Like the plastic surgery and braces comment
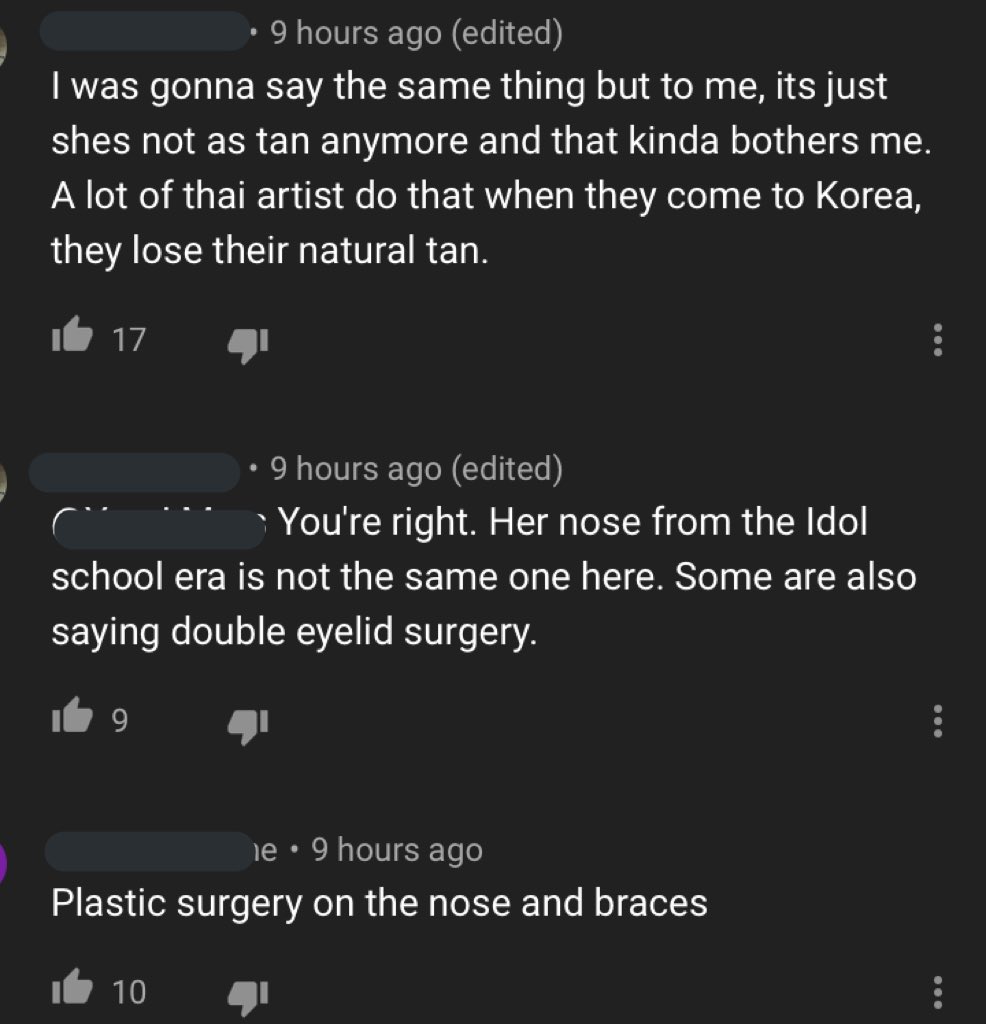The width and height of the screenshot is (986, 1024). click(72, 987)
